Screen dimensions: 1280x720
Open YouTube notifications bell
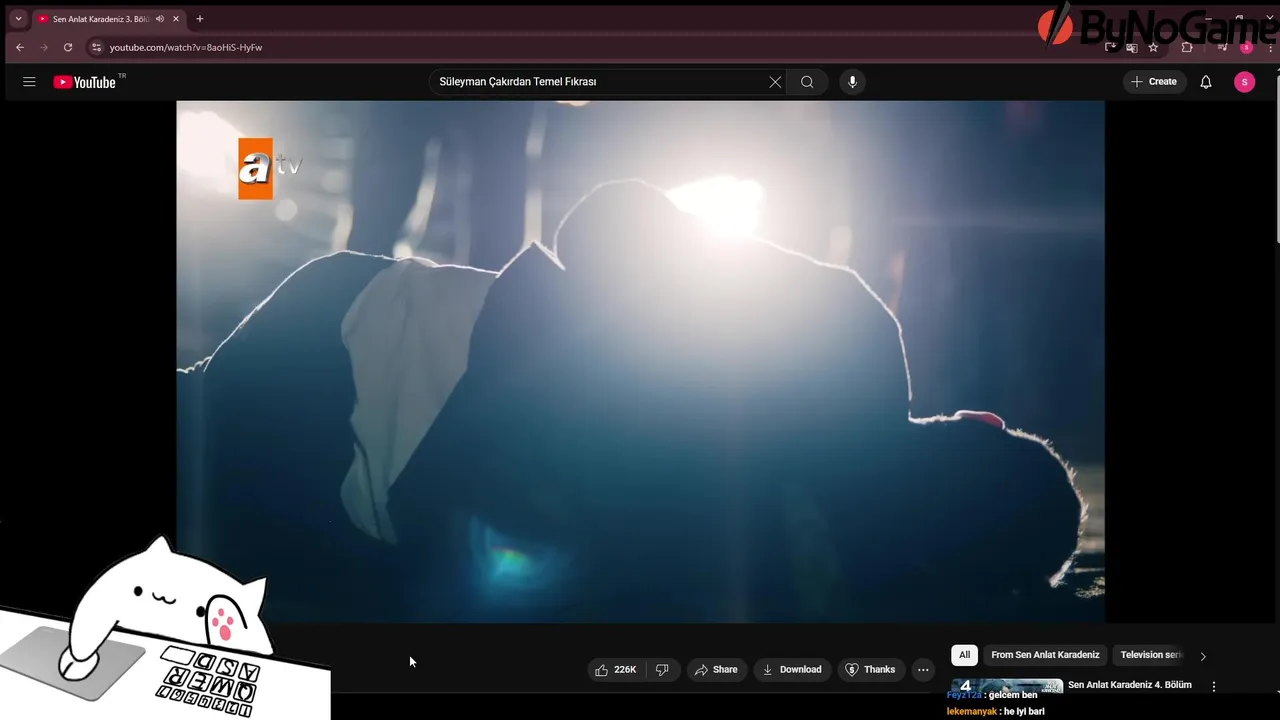coord(1206,82)
